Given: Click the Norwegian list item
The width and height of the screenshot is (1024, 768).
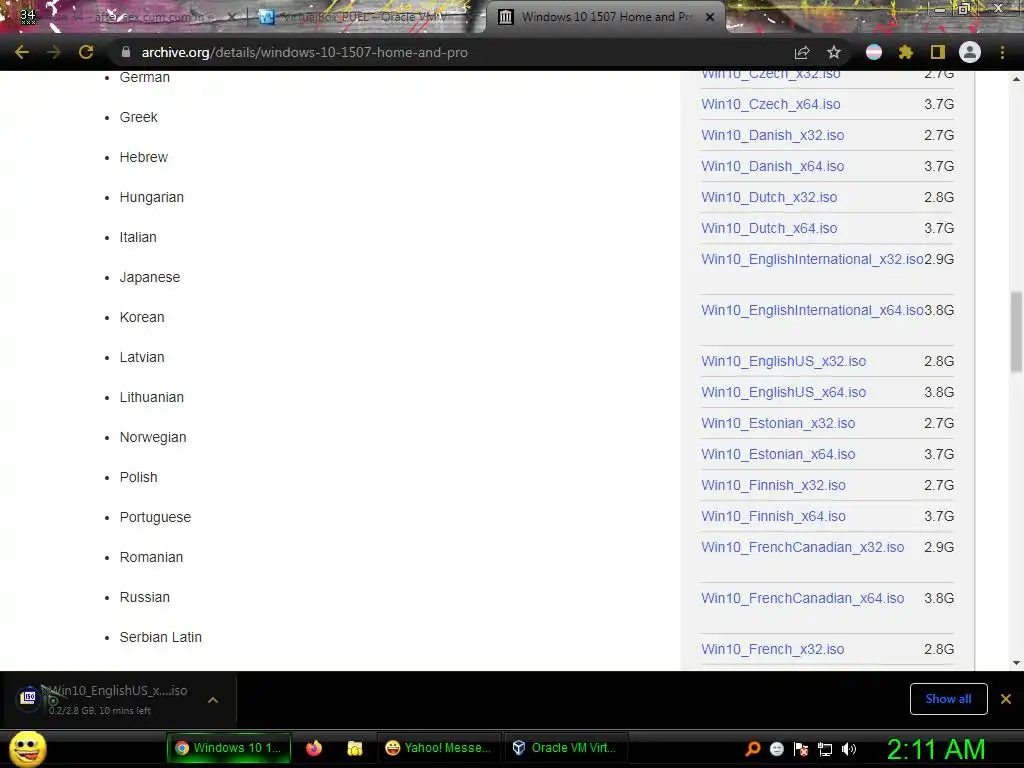Looking at the screenshot, I should tap(153, 438).
